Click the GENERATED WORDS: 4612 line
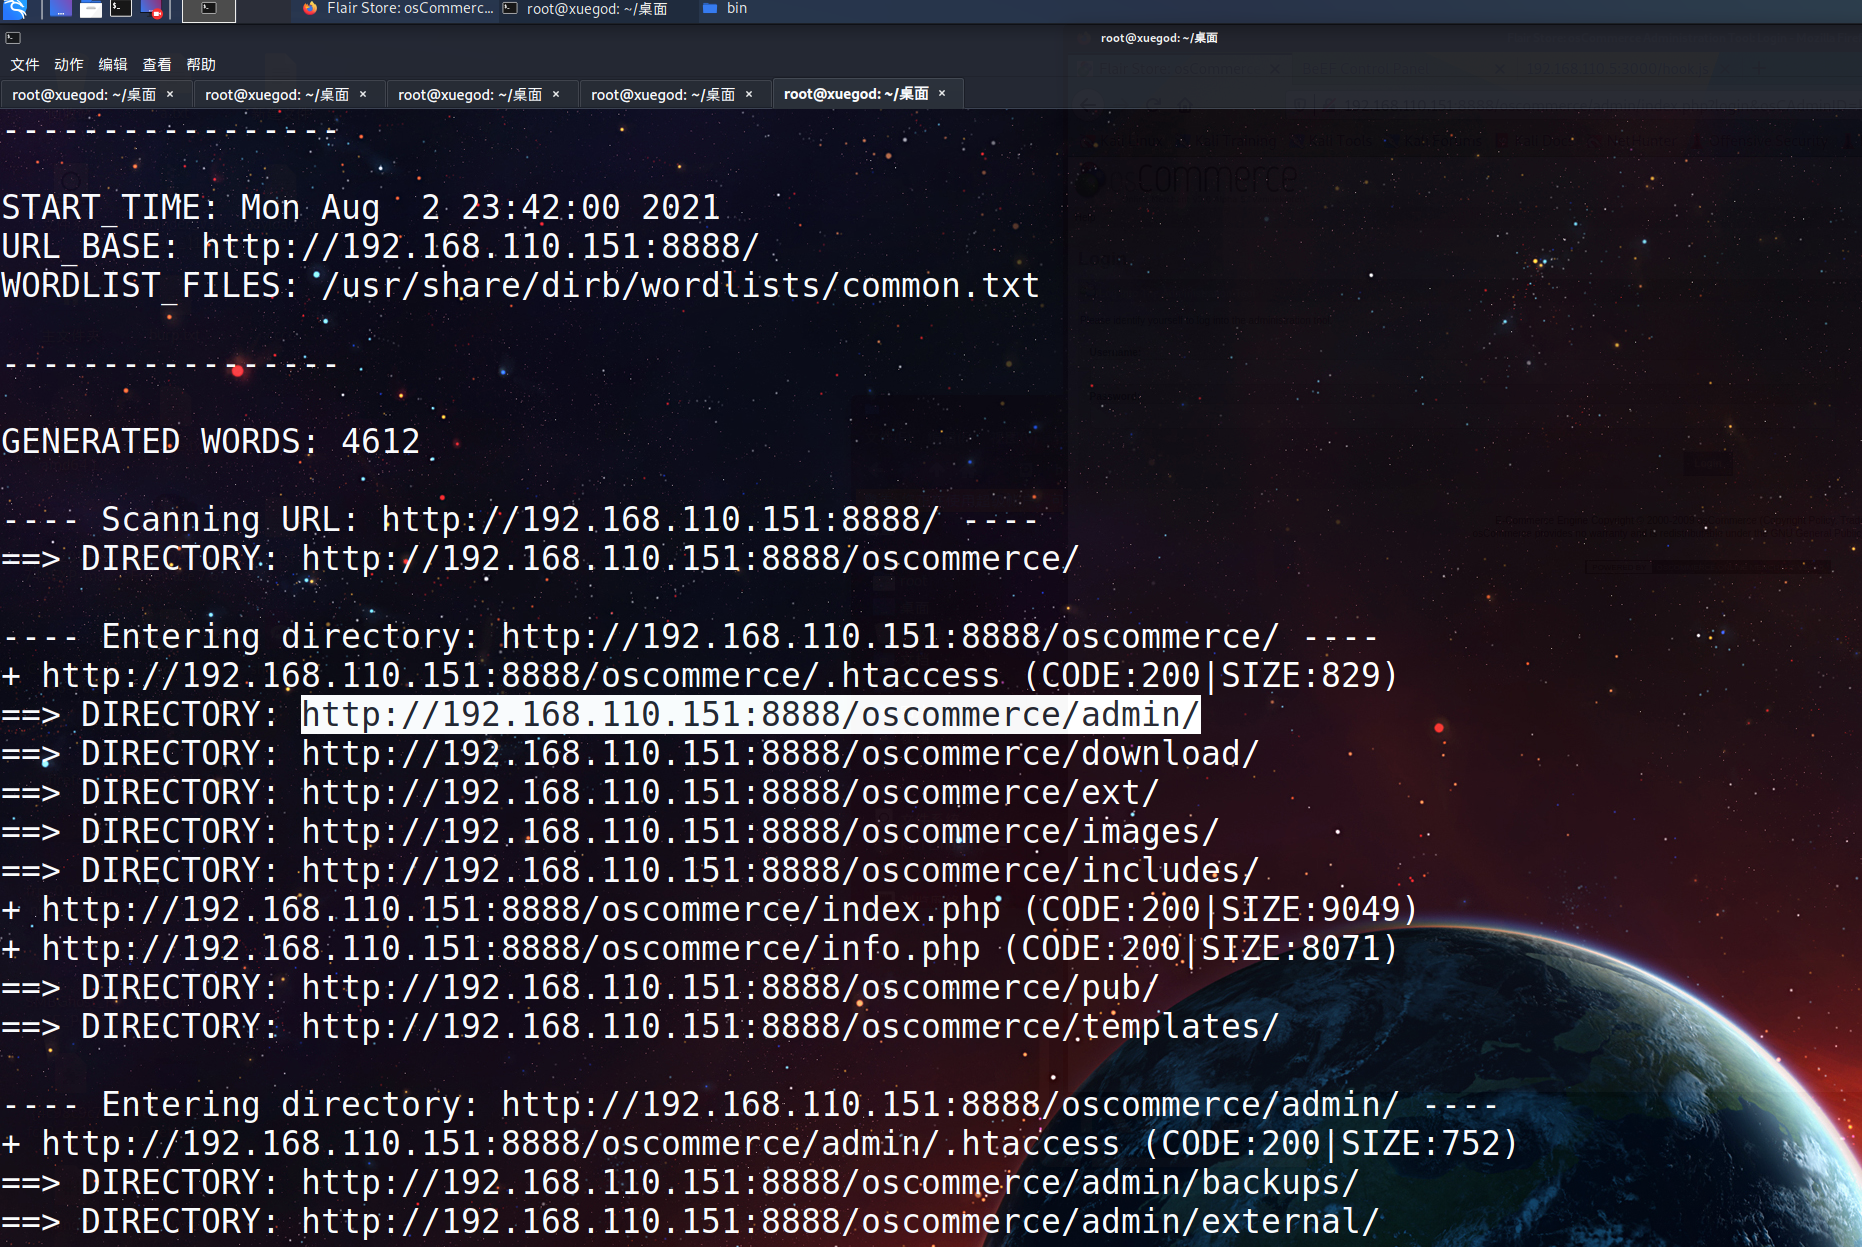Screen dimensions: 1862x1247 click(211, 442)
